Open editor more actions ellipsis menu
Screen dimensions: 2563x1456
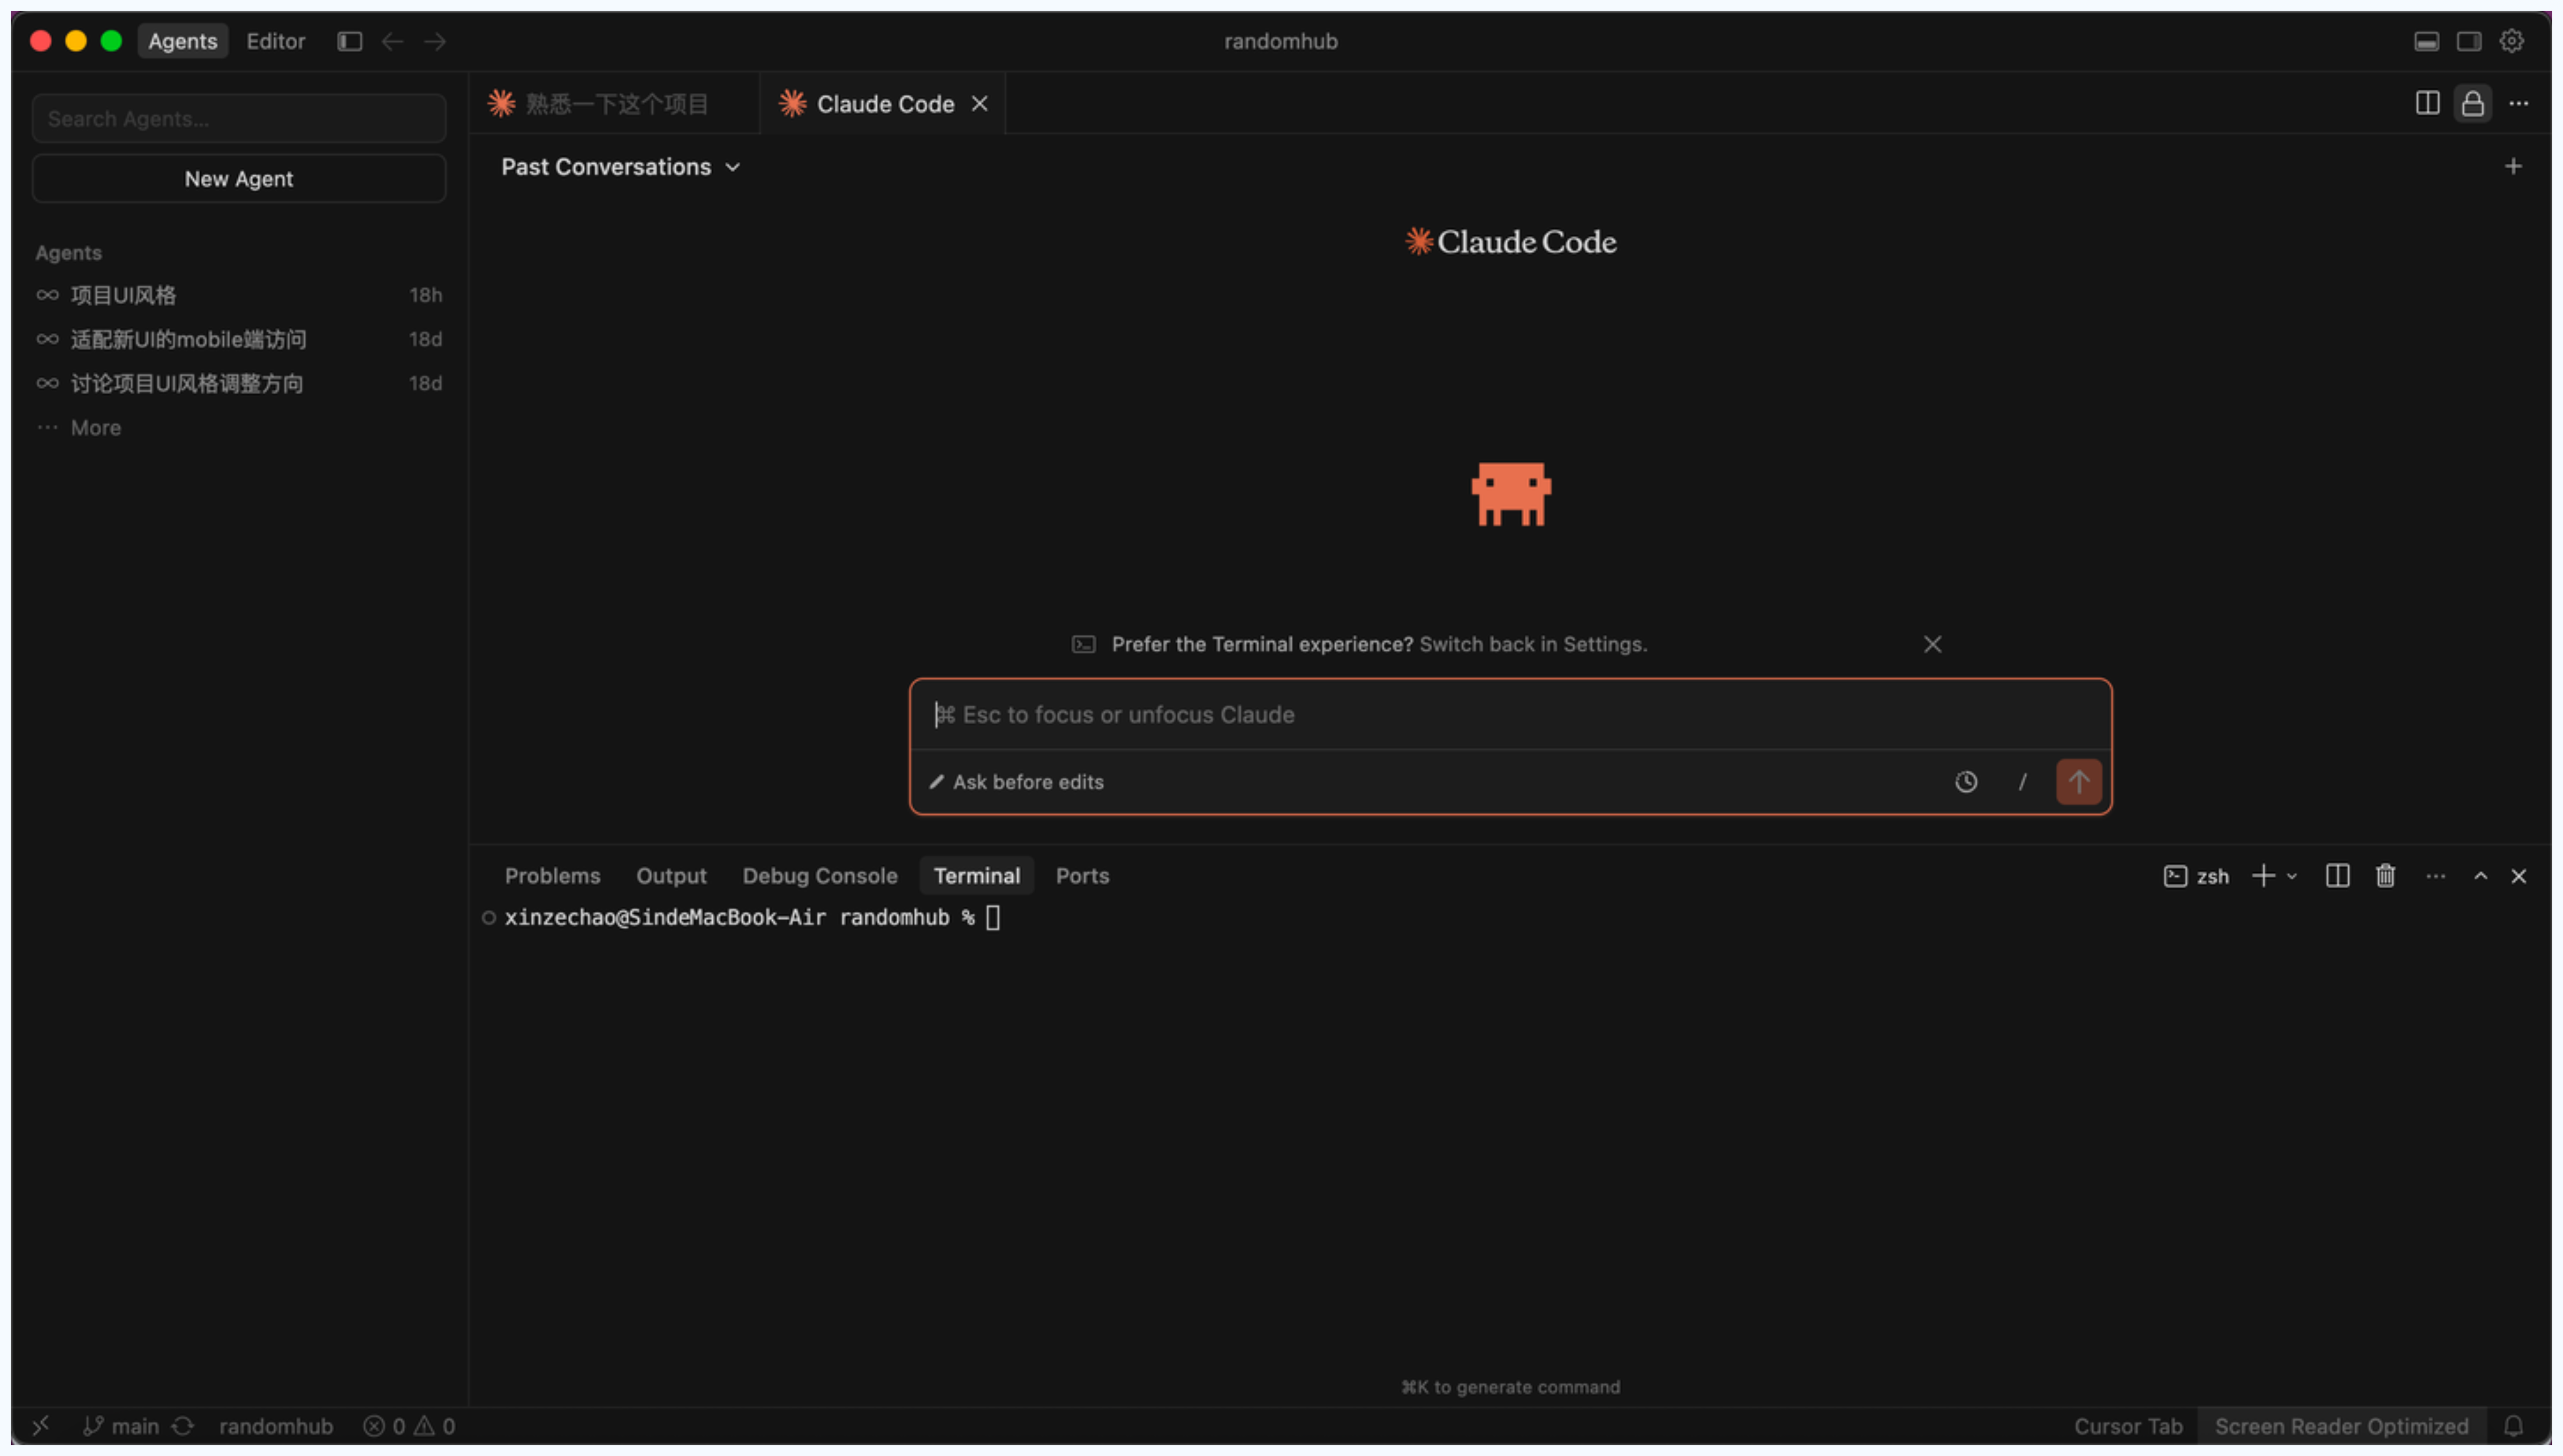(x=2519, y=103)
